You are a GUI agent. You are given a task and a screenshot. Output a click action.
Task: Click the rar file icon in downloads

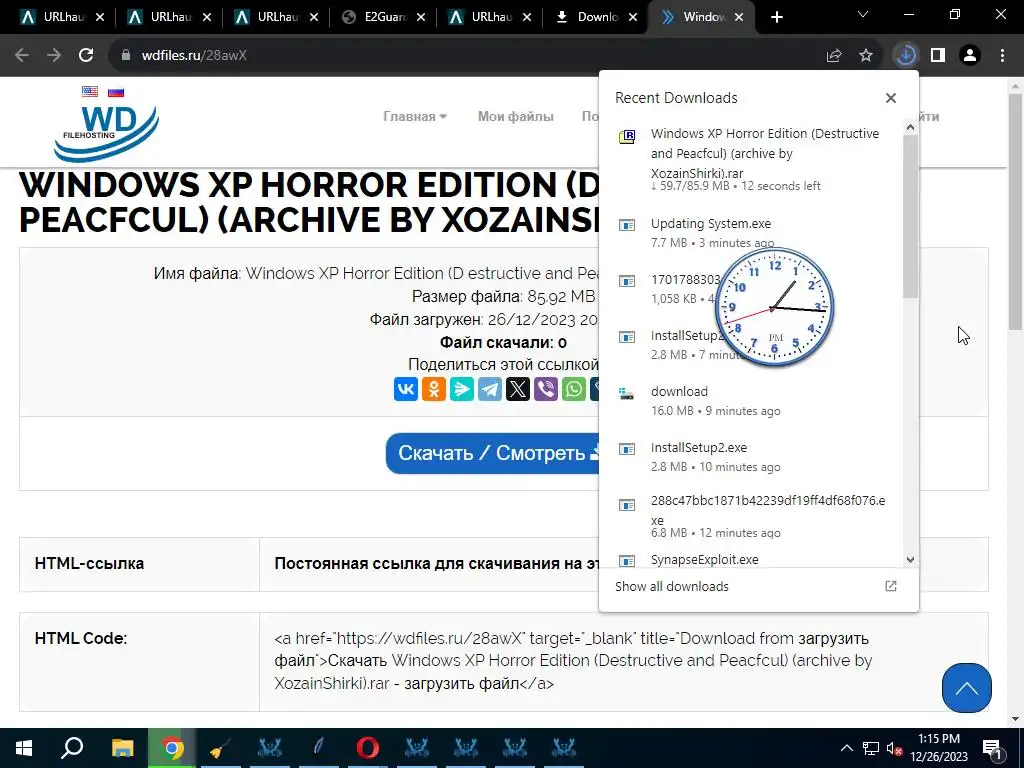627,136
